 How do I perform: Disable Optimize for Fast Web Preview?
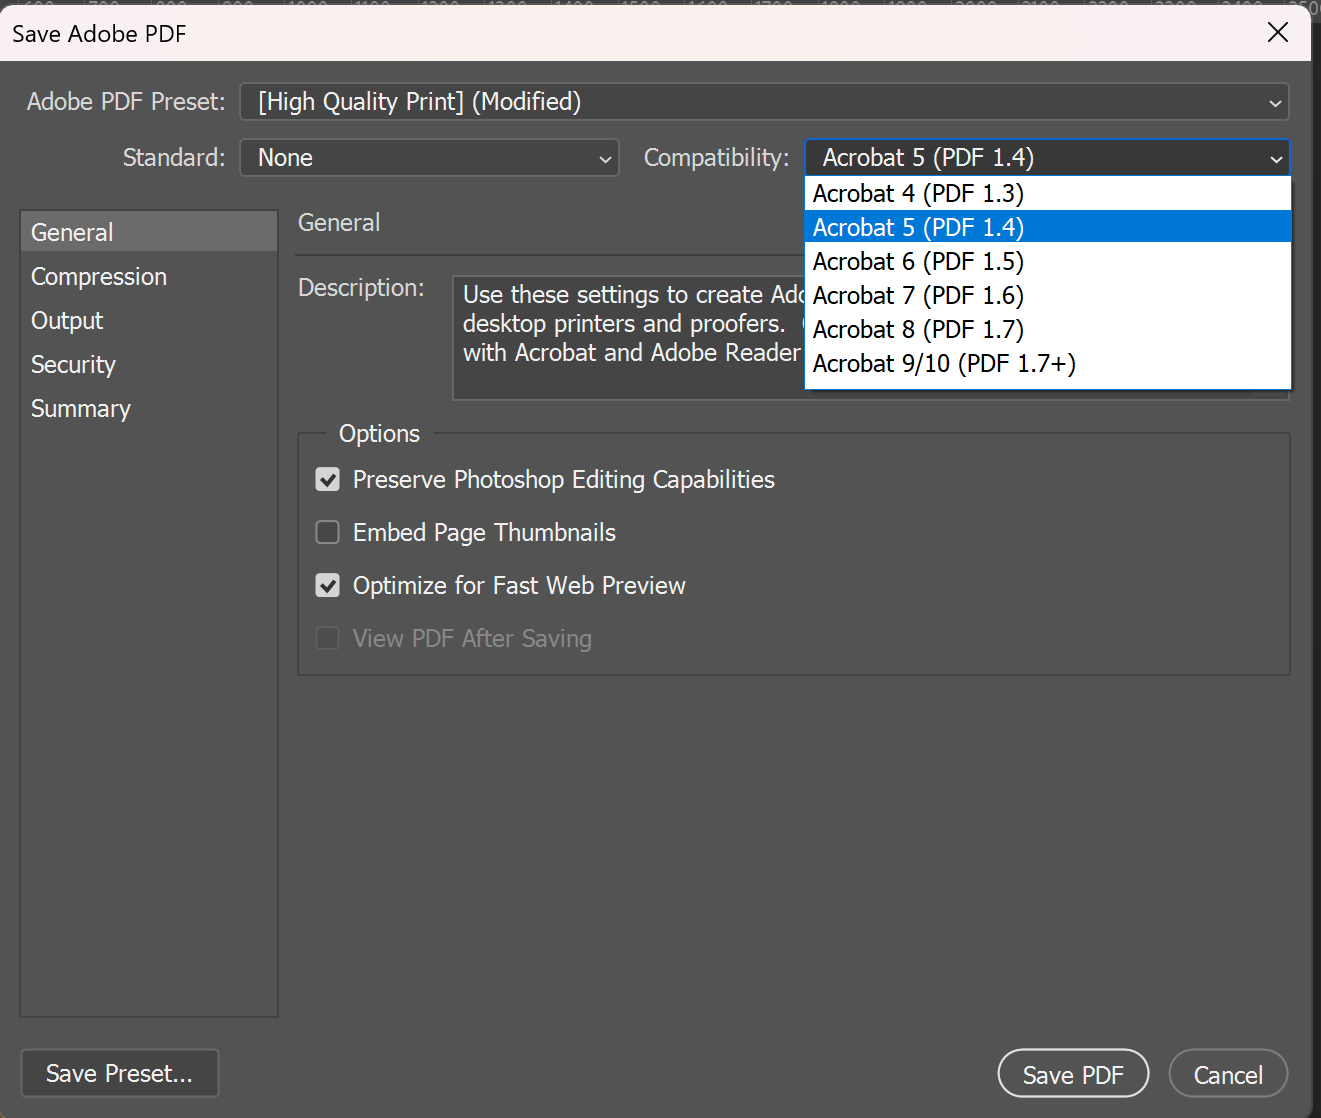[328, 586]
